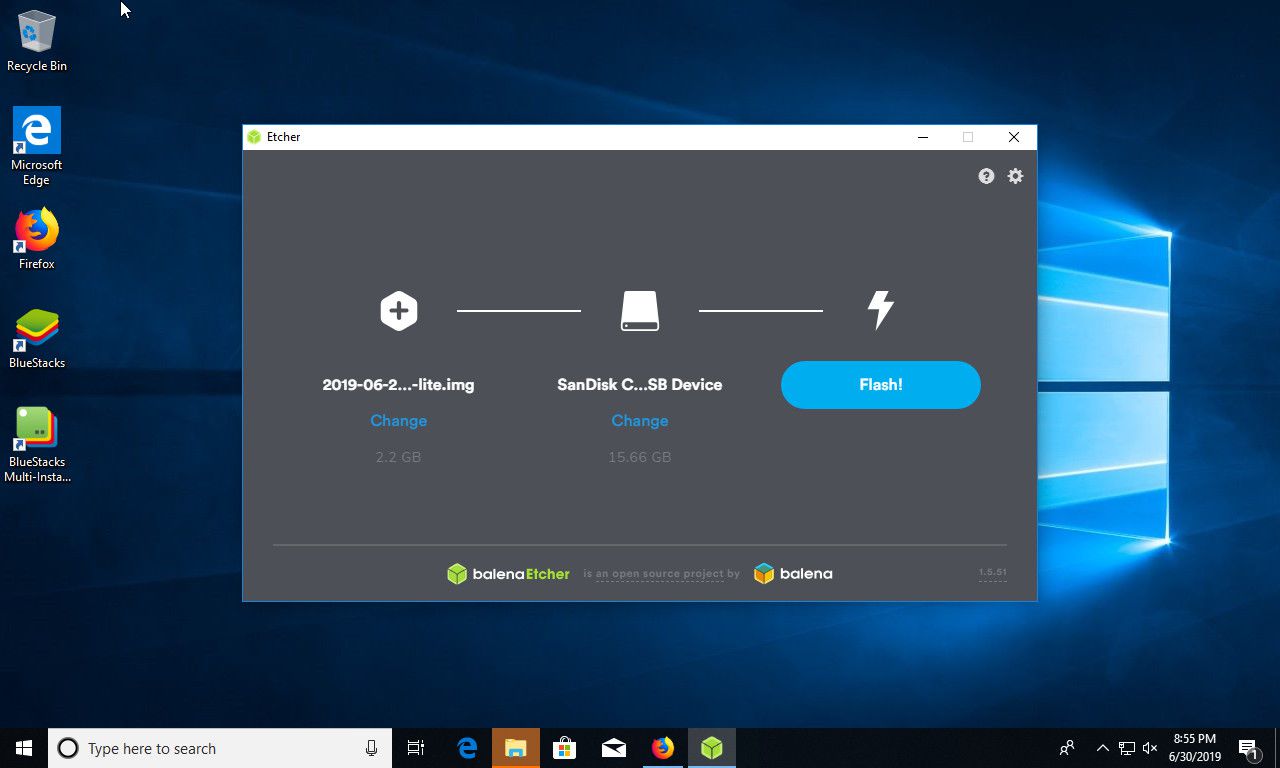Open Microsoft Store from the taskbar
The height and width of the screenshot is (768, 1280).
click(x=565, y=748)
